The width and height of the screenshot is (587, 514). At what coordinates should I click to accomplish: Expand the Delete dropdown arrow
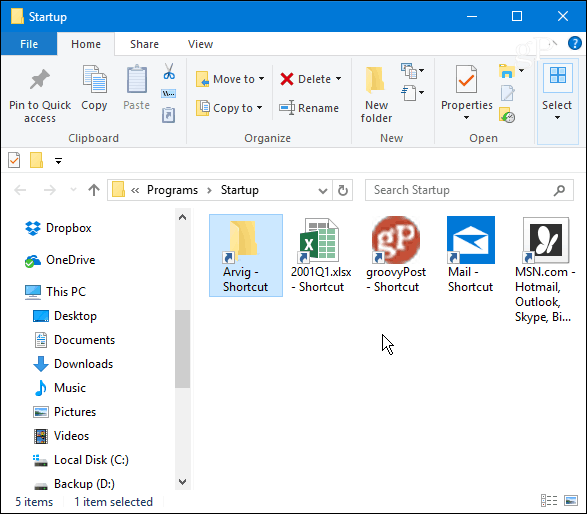[x=338, y=79]
